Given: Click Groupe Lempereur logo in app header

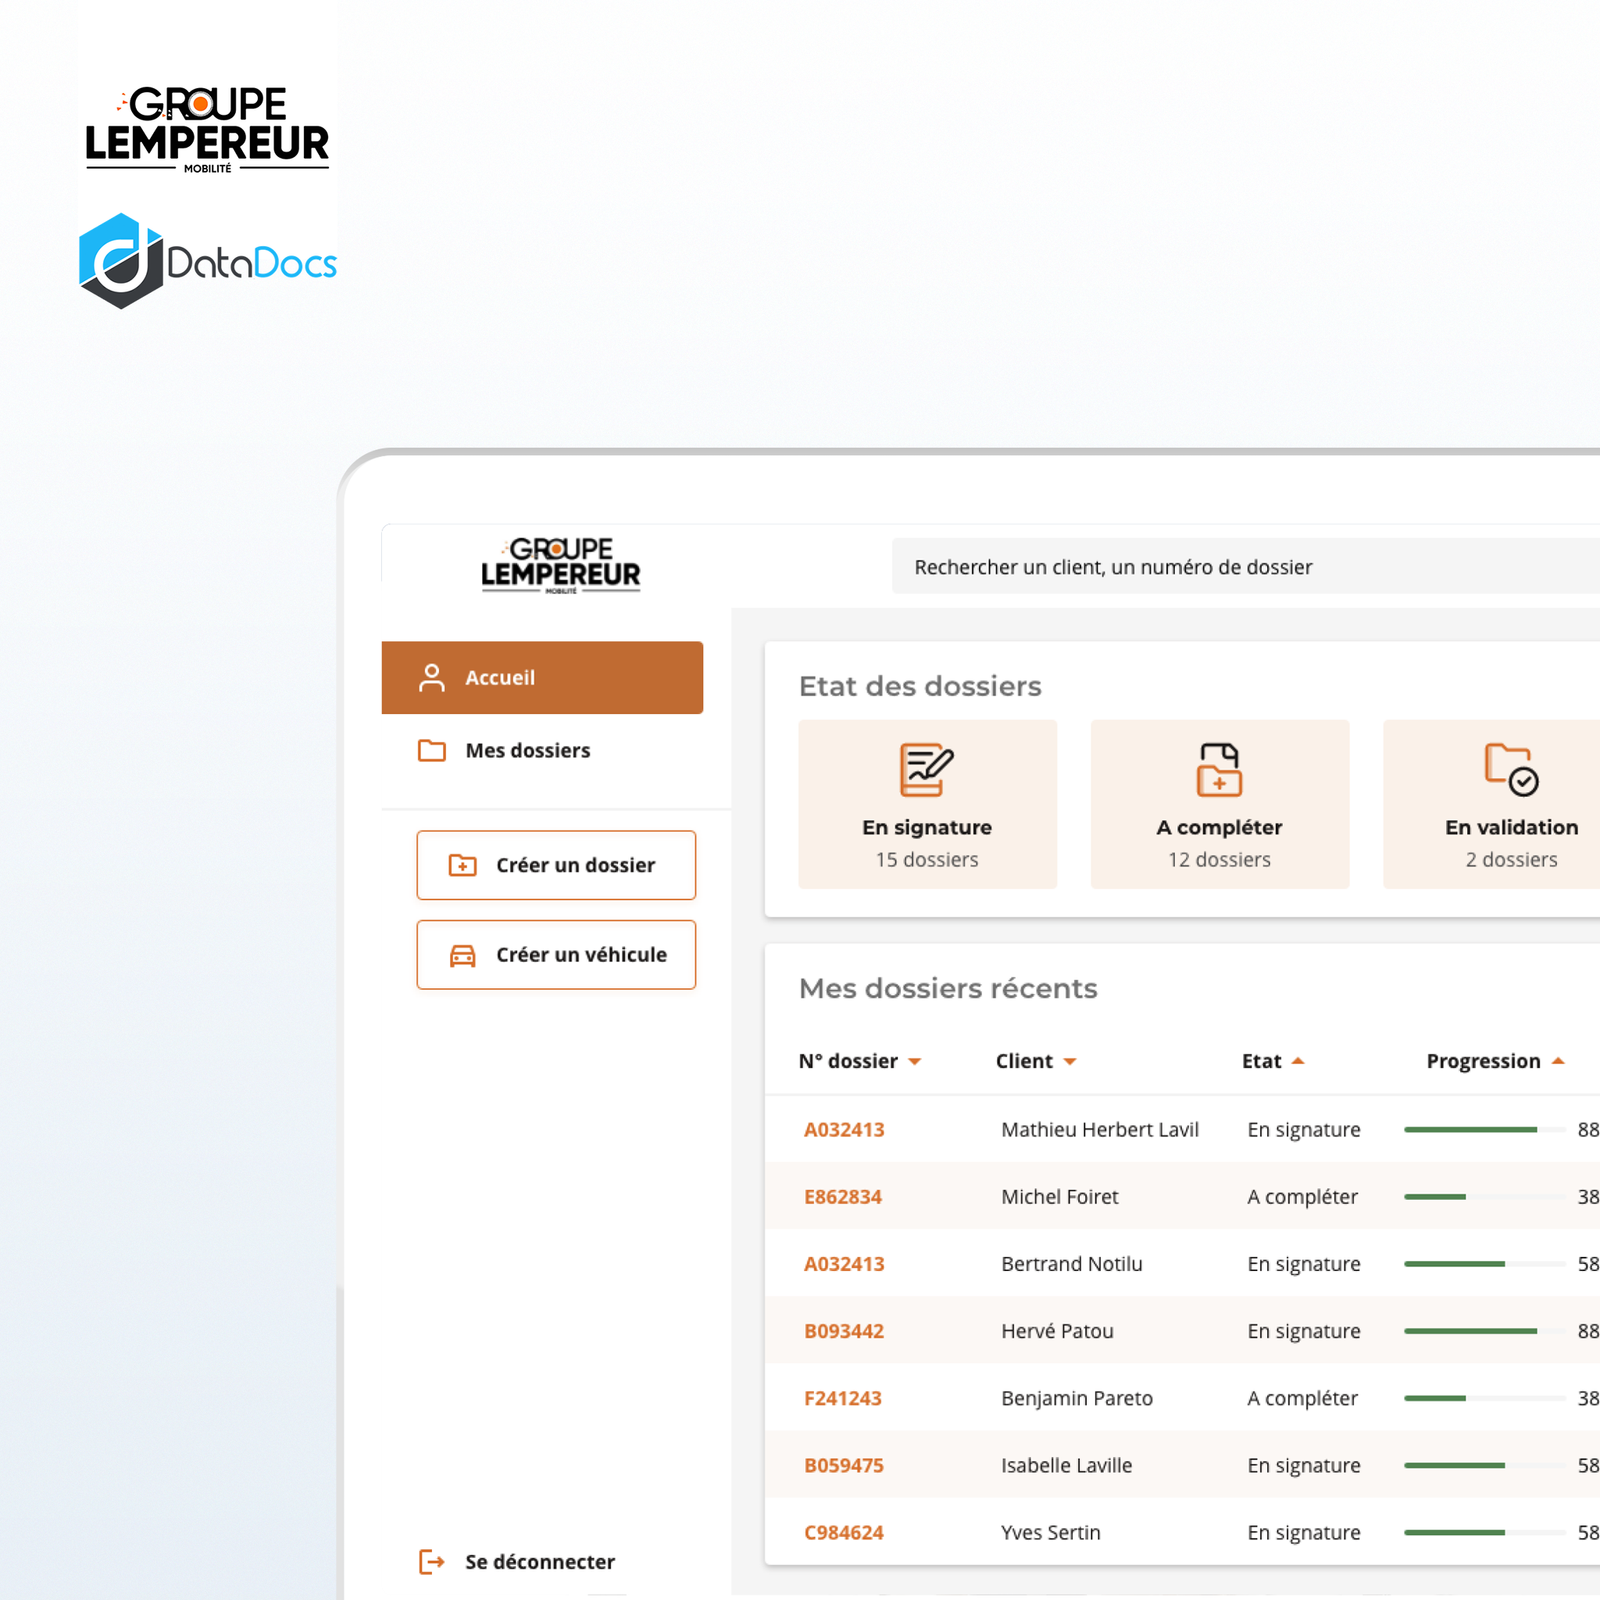Looking at the screenshot, I should [x=561, y=566].
